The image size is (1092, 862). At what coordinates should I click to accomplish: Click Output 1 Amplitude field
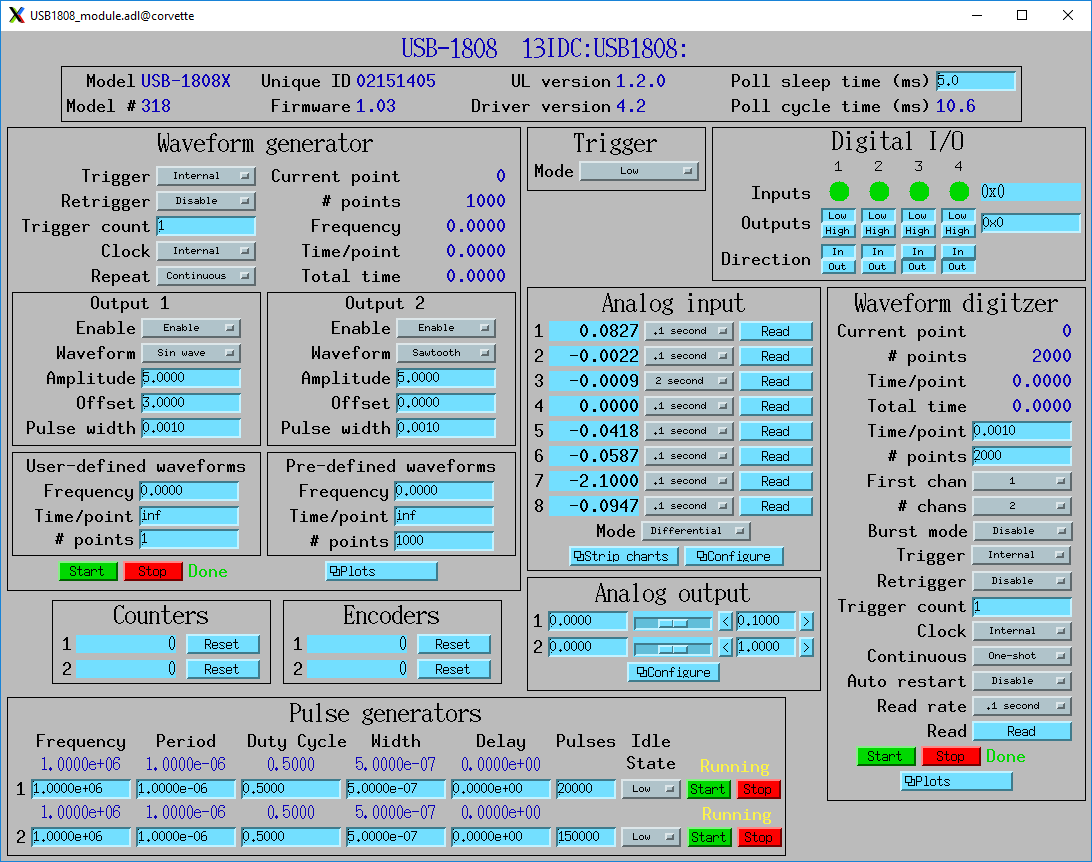[191, 378]
